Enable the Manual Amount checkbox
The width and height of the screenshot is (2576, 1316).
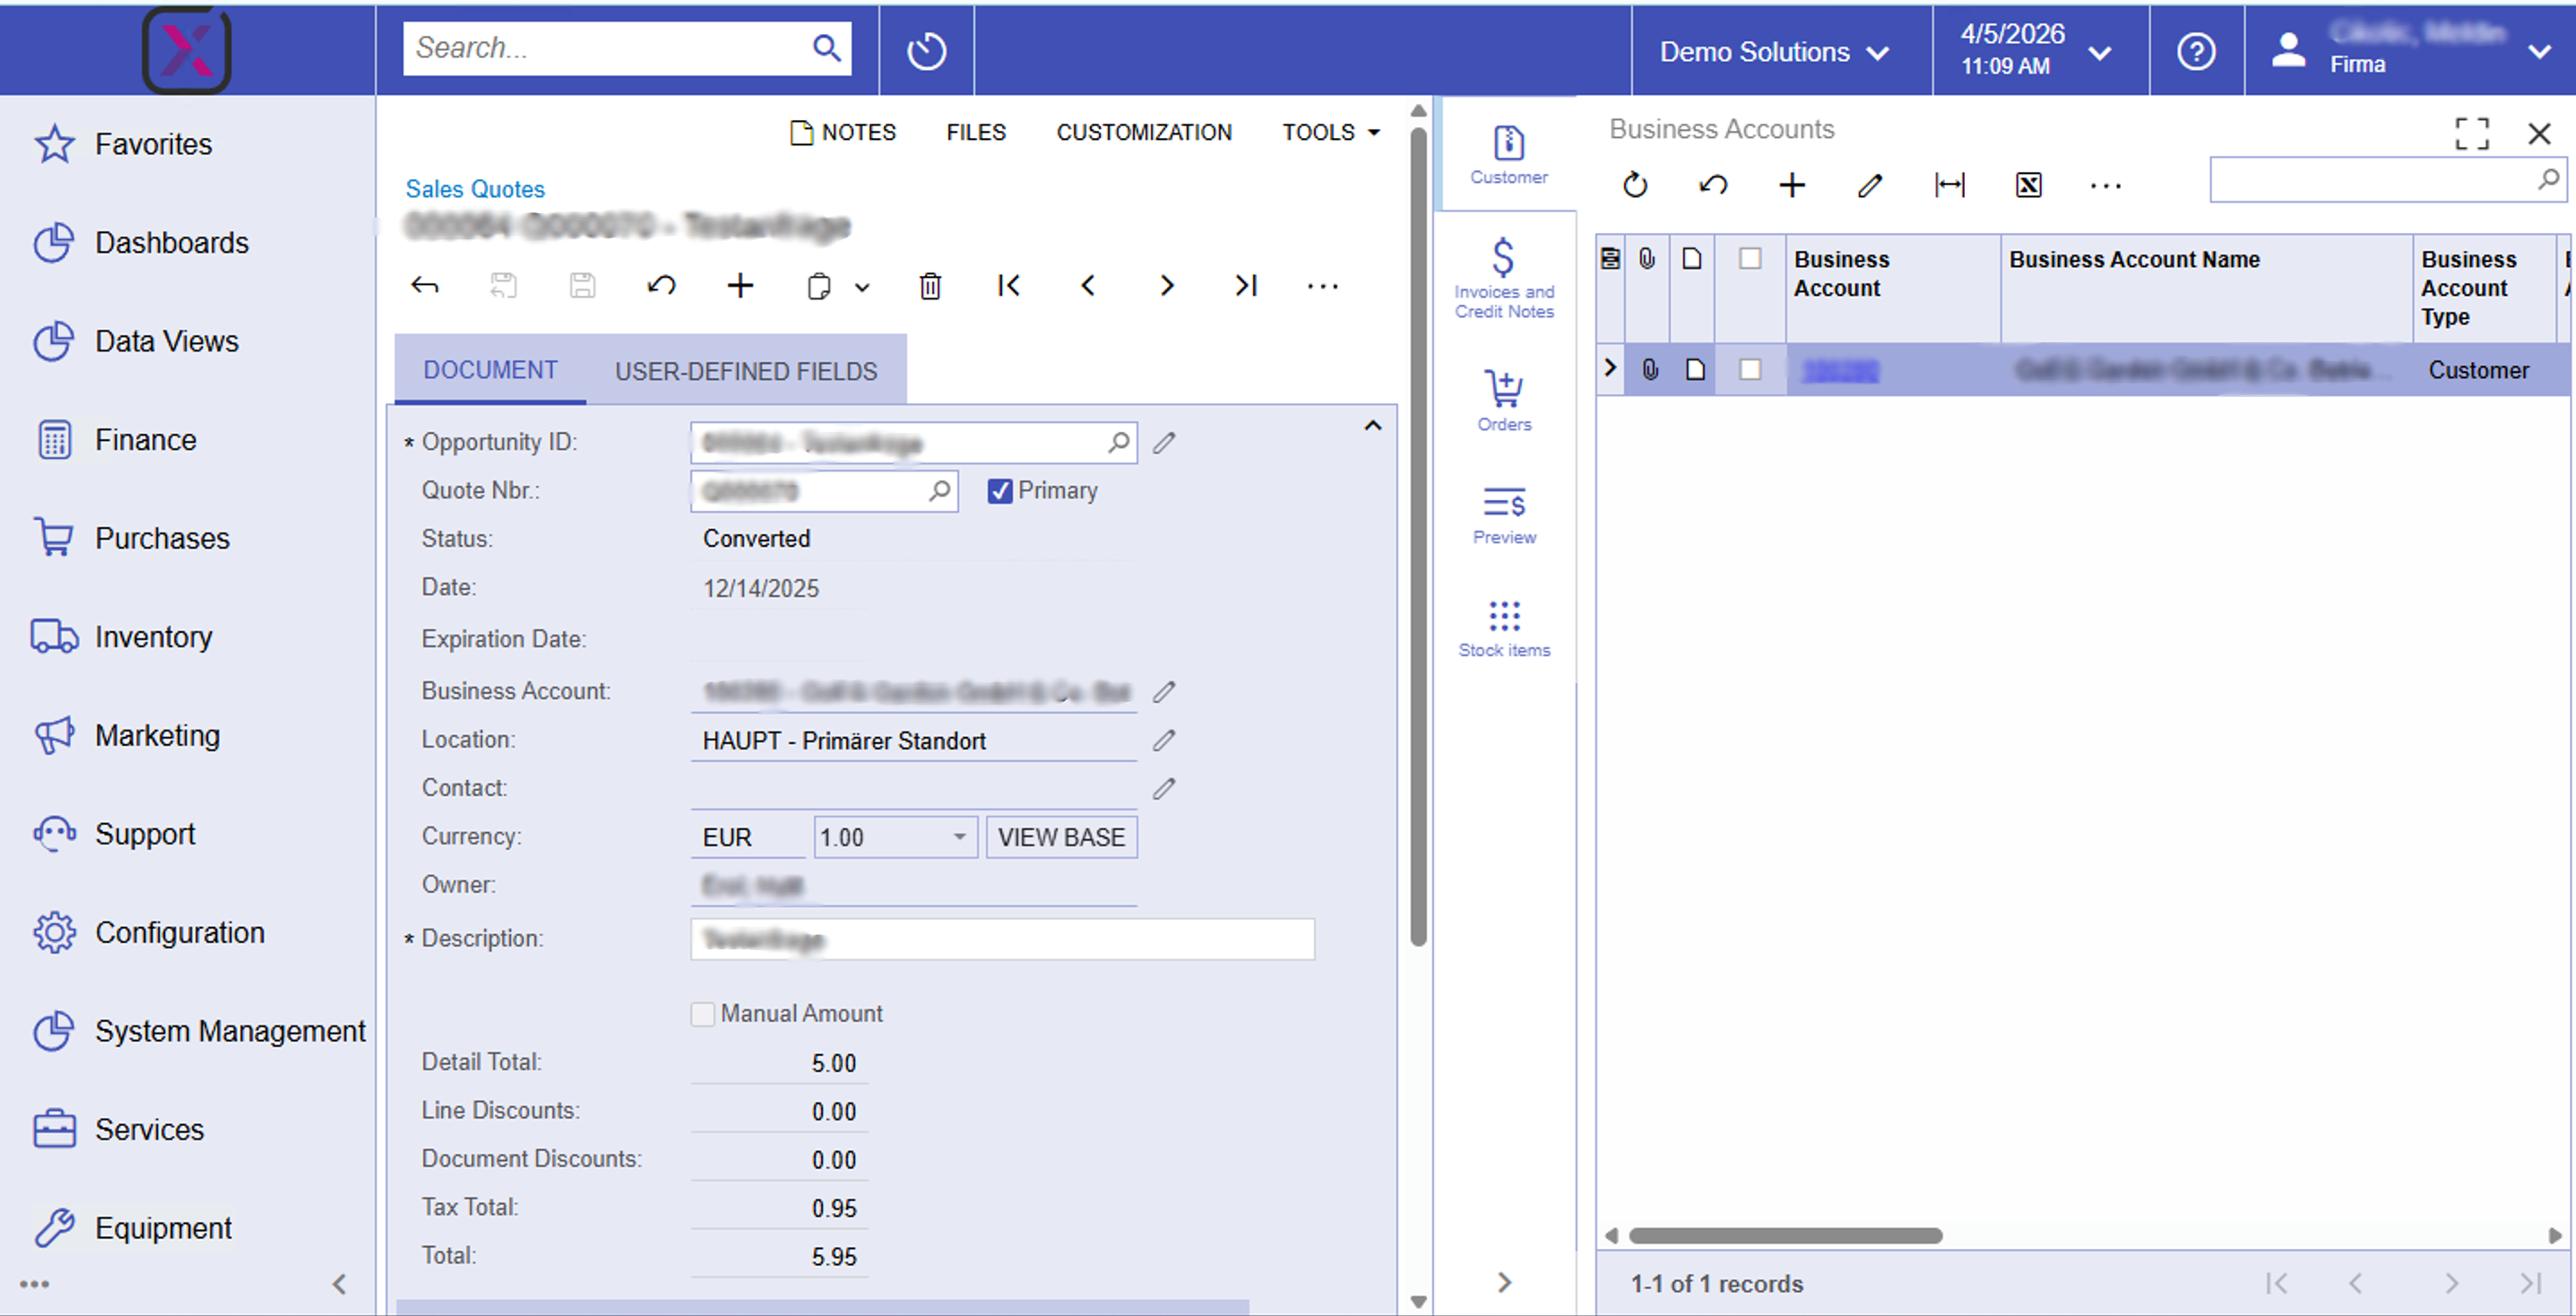702,1013
